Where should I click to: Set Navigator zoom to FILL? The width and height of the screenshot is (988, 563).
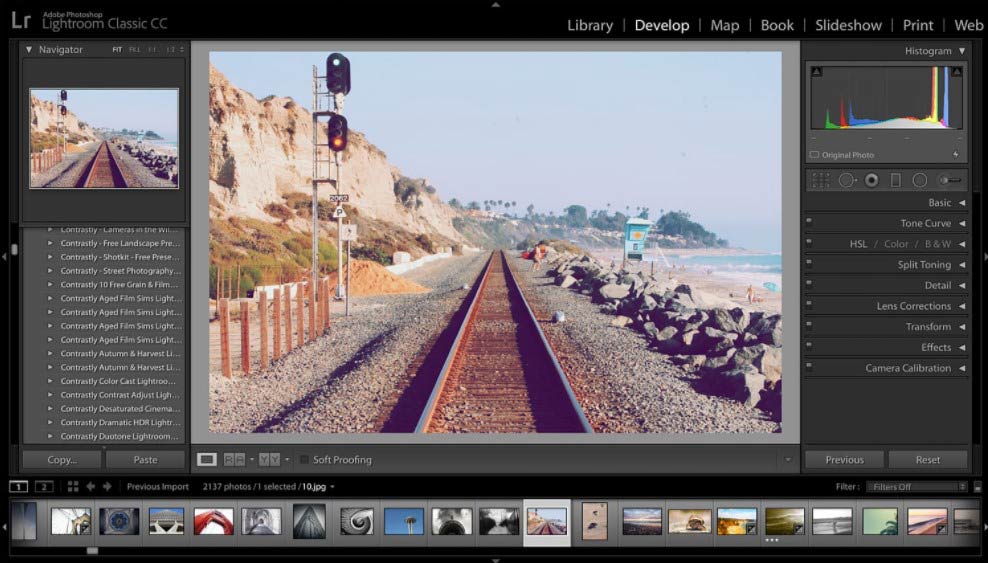coord(135,49)
